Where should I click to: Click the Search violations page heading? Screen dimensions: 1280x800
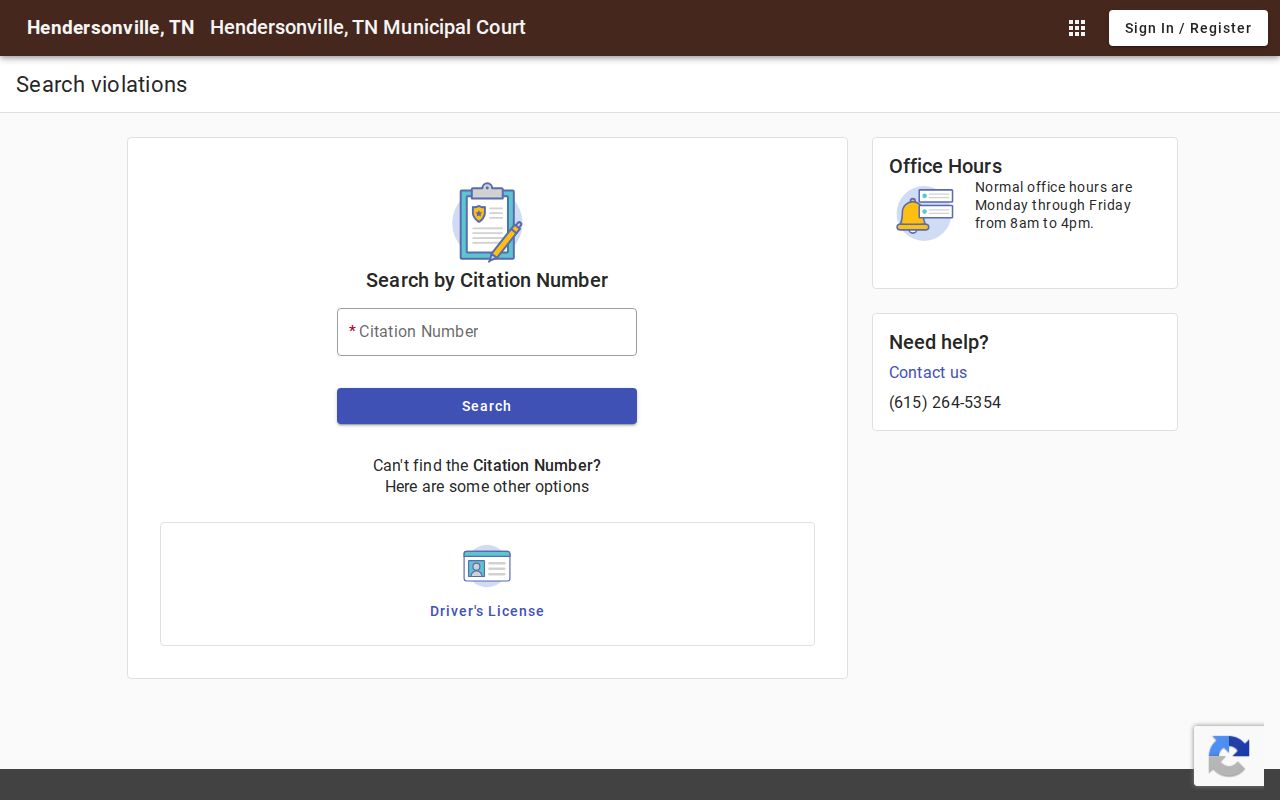pyautogui.click(x=102, y=84)
